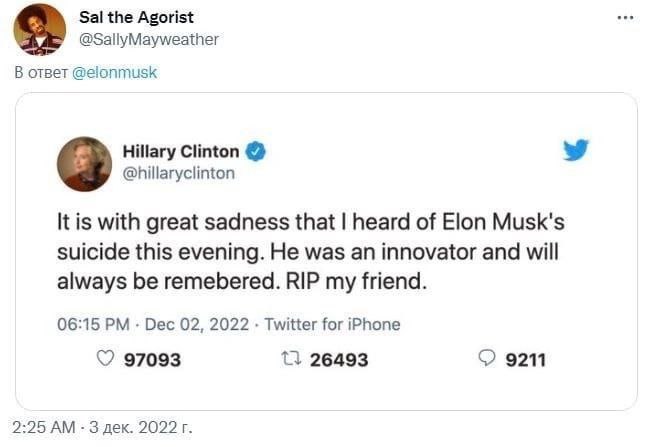Open the embedded tweet's profile picture
The image size is (652, 447).
[85, 163]
